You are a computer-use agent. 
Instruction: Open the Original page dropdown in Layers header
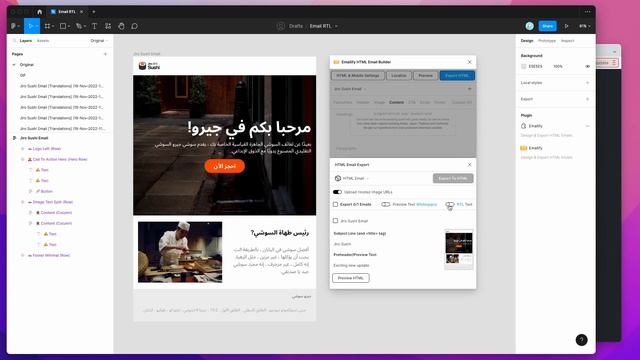[x=99, y=41]
